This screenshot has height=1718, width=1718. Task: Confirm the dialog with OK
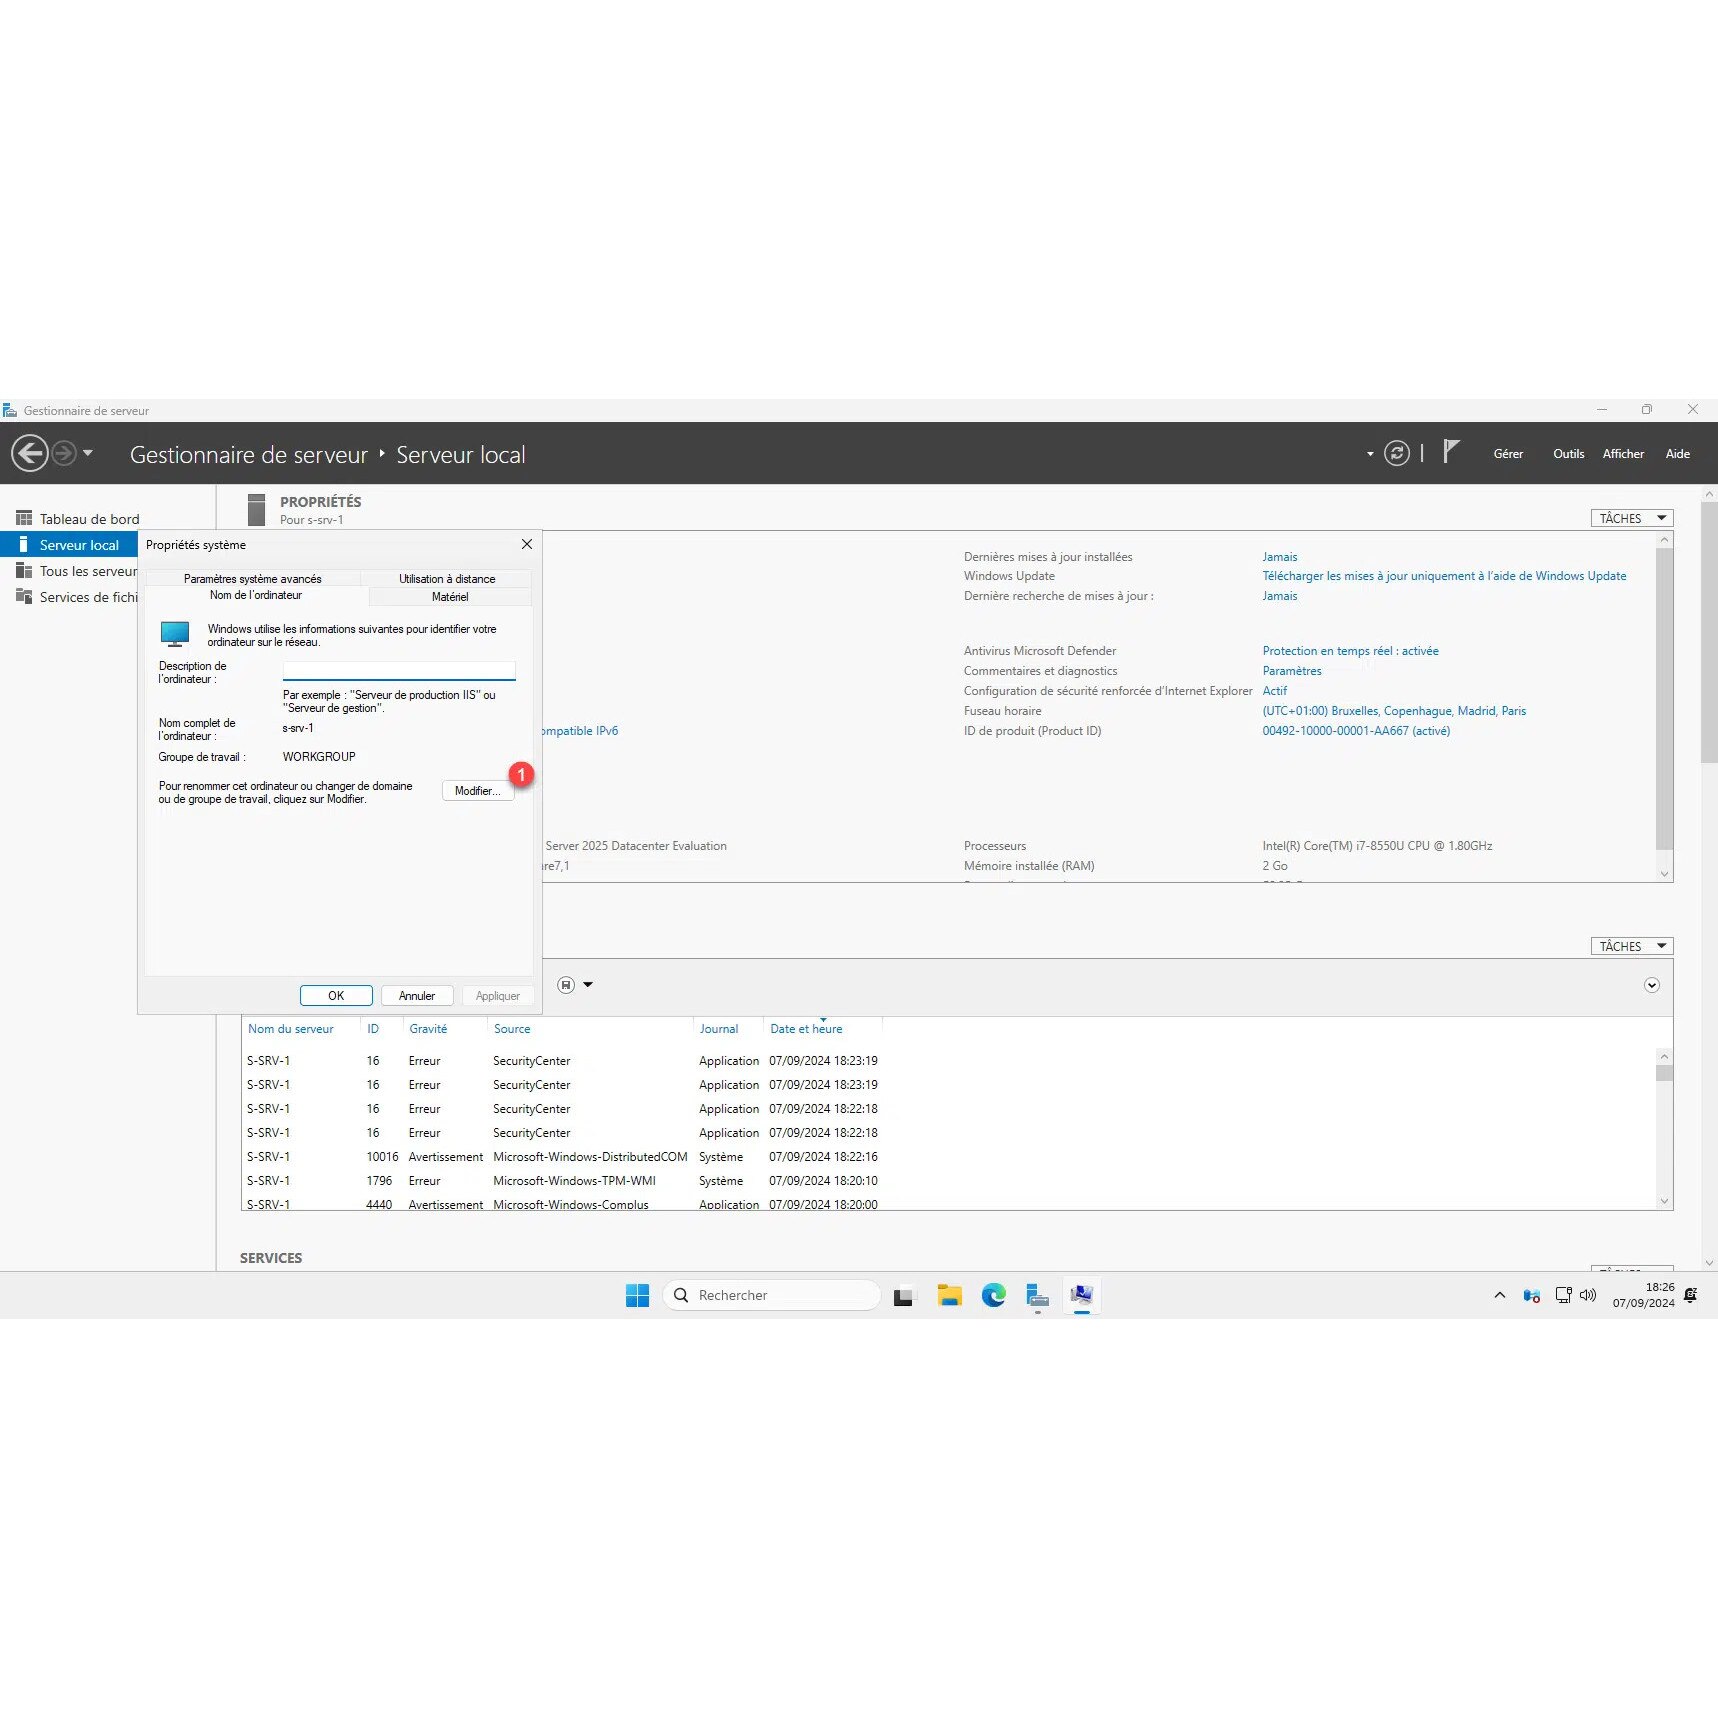coord(336,995)
